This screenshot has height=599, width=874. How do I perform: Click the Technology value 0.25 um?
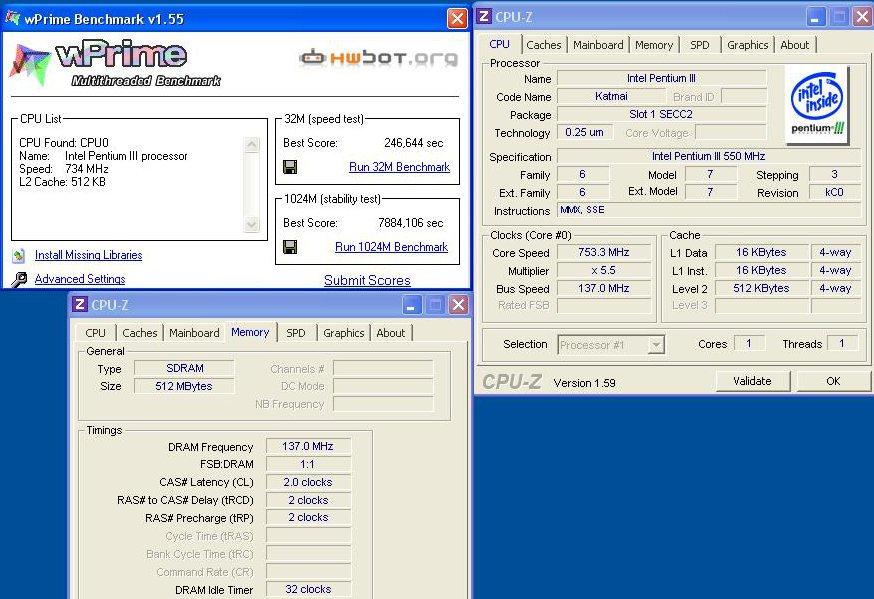tap(584, 132)
